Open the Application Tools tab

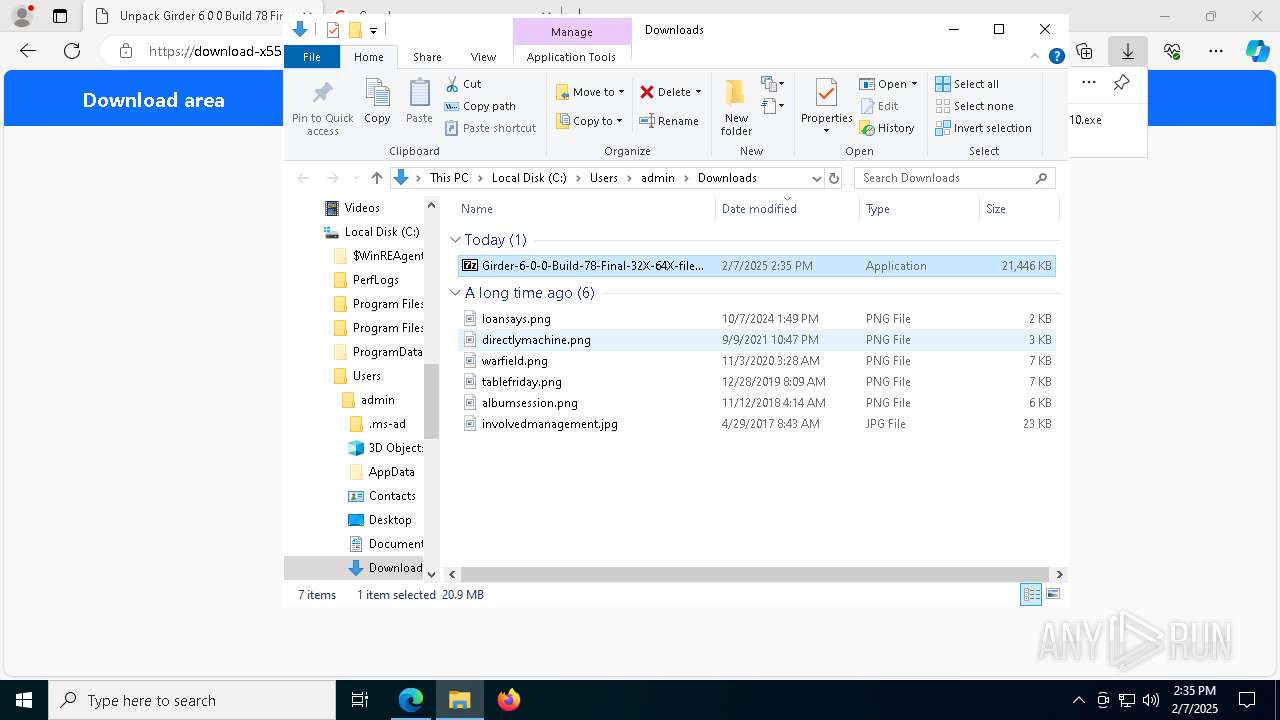click(571, 57)
